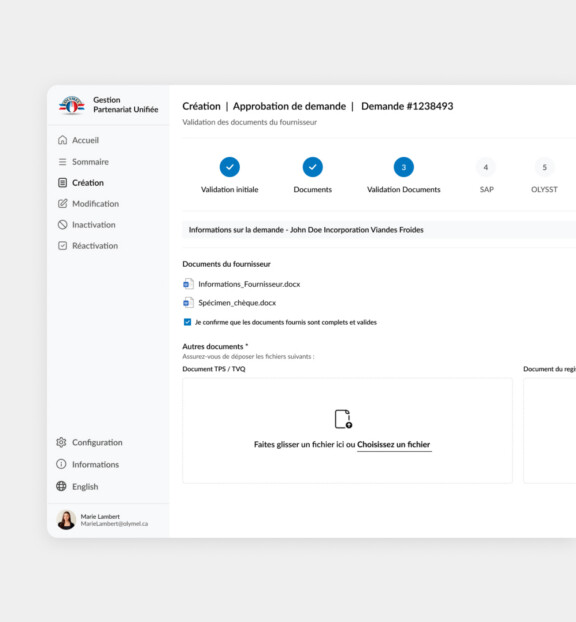Open Modification via its pencil icon
The image size is (576, 622).
pos(62,203)
